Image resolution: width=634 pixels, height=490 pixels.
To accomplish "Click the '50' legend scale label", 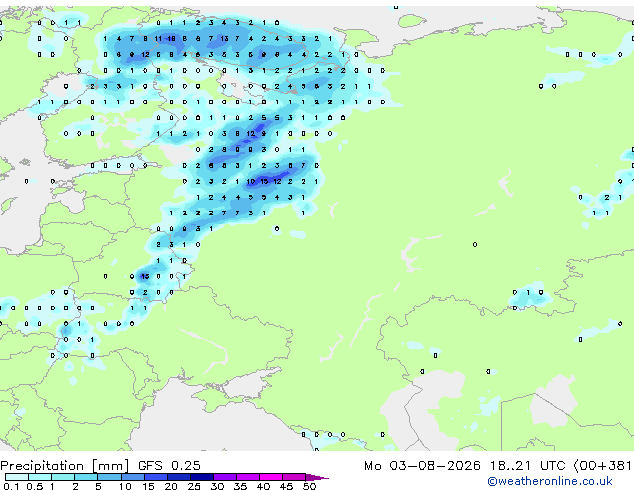I will pyautogui.click(x=309, y=486).
